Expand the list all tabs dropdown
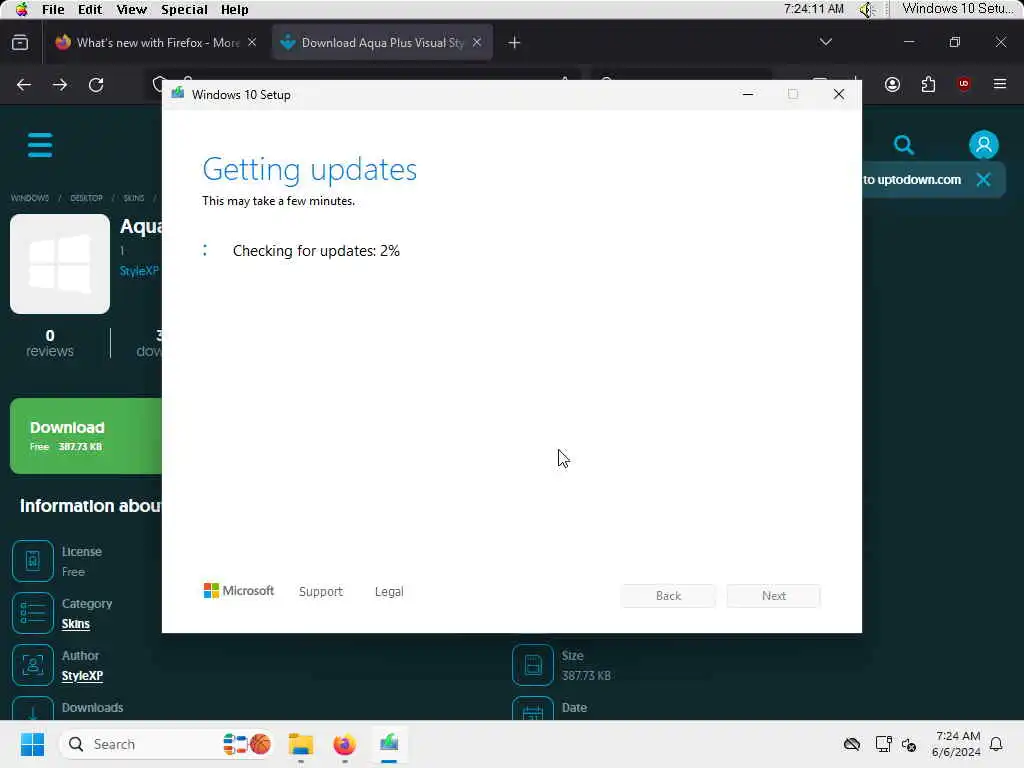The image size is (1024, 768). coord(825,42)
